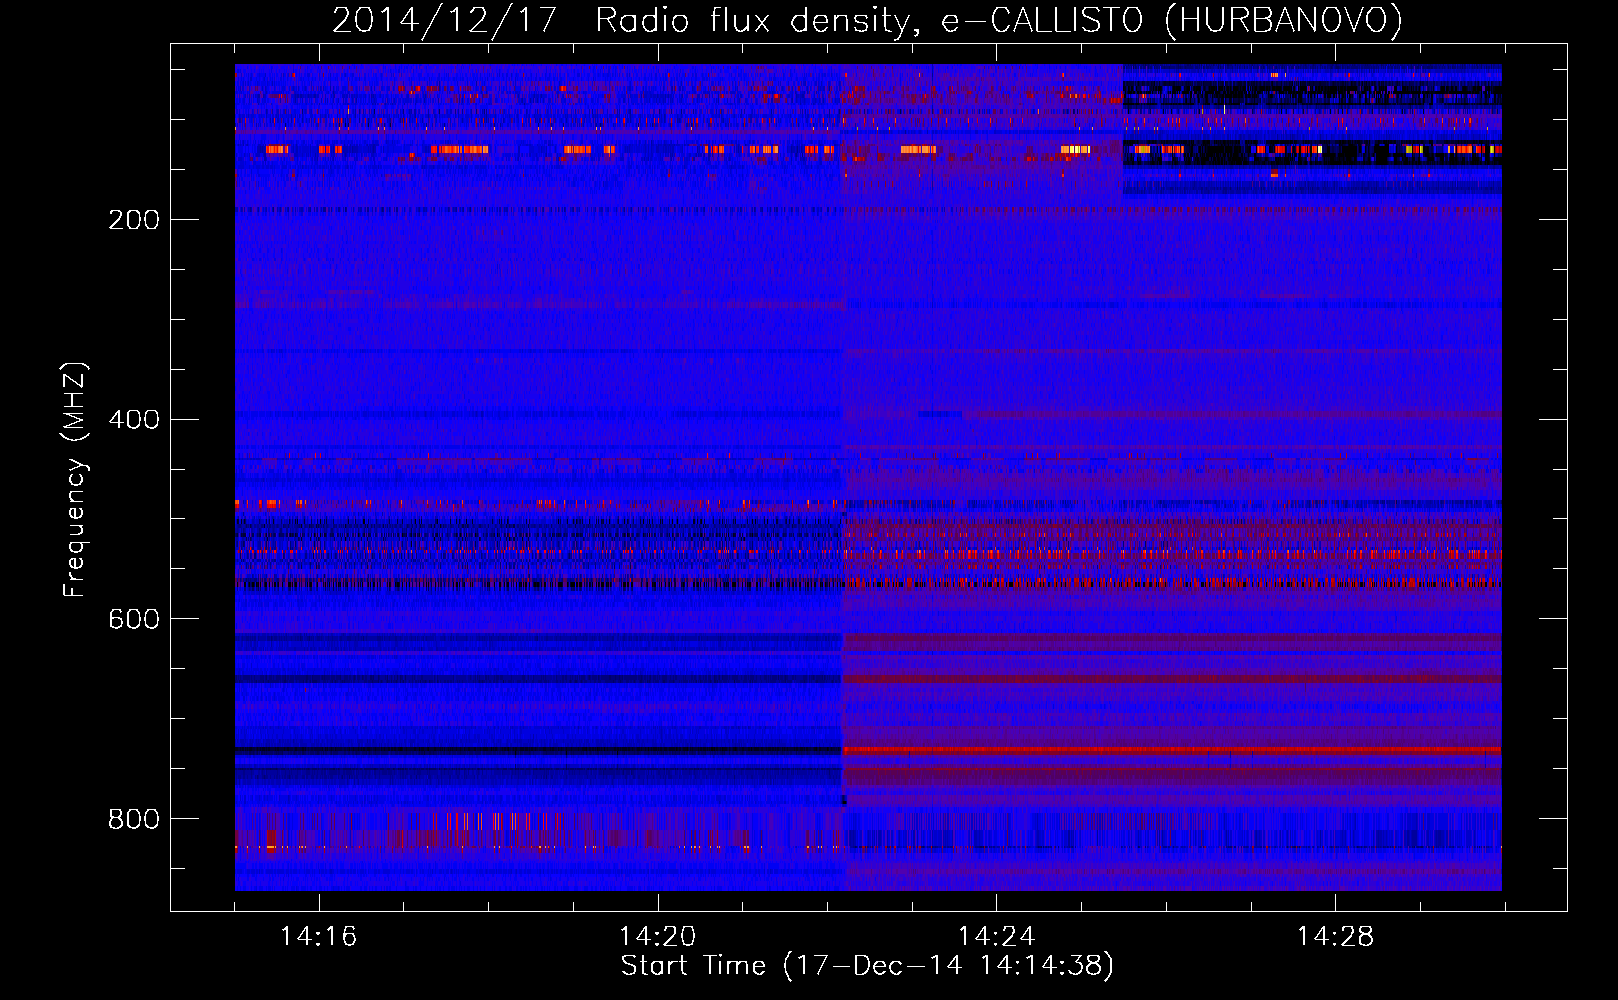1618x1000 pixels.
Task: Click the 400 MHz frequency tick label
Action: pos(134,420)
